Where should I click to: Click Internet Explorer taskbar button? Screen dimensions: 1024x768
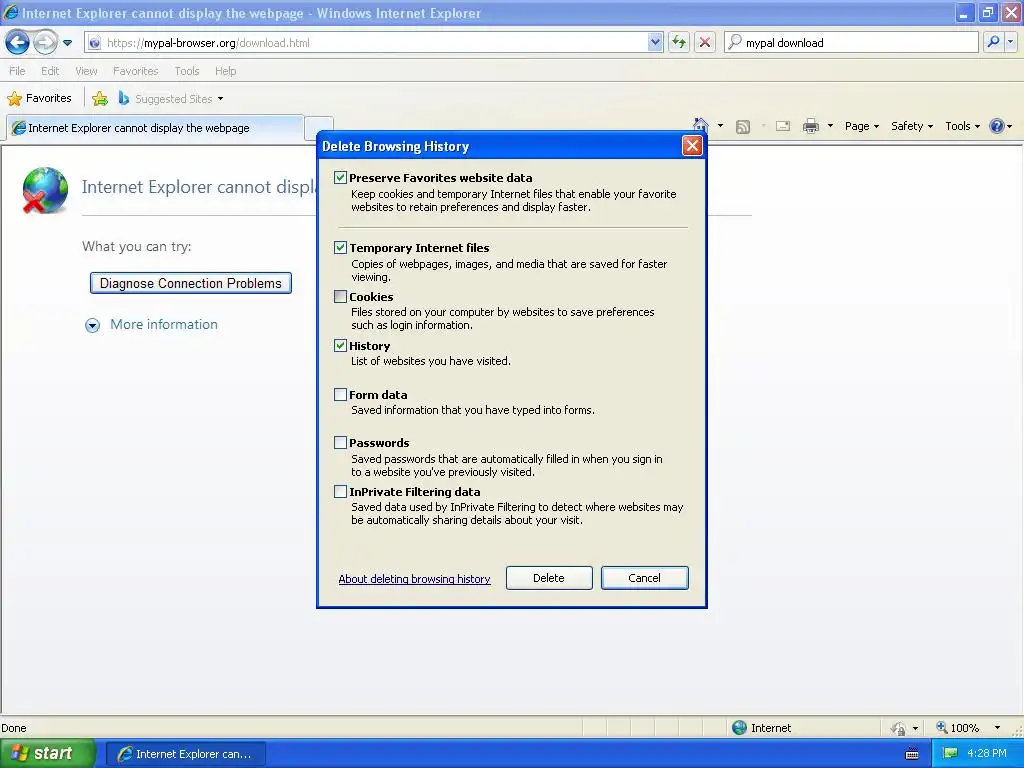185,754
